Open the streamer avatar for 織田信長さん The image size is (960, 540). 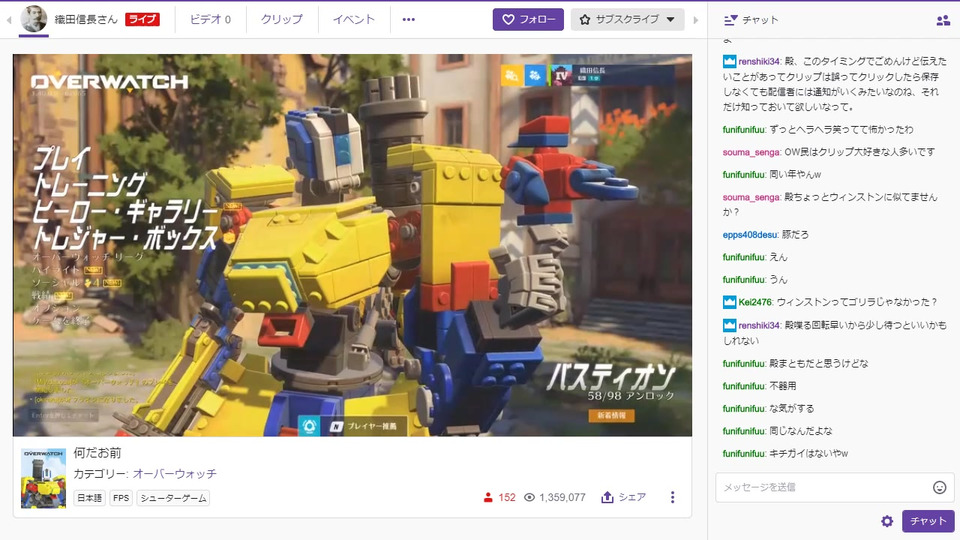34,19
